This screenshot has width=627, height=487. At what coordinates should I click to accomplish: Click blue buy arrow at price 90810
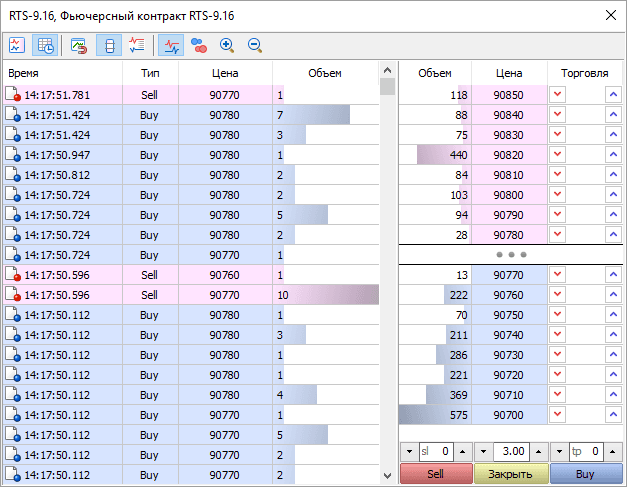pos(613,175)
